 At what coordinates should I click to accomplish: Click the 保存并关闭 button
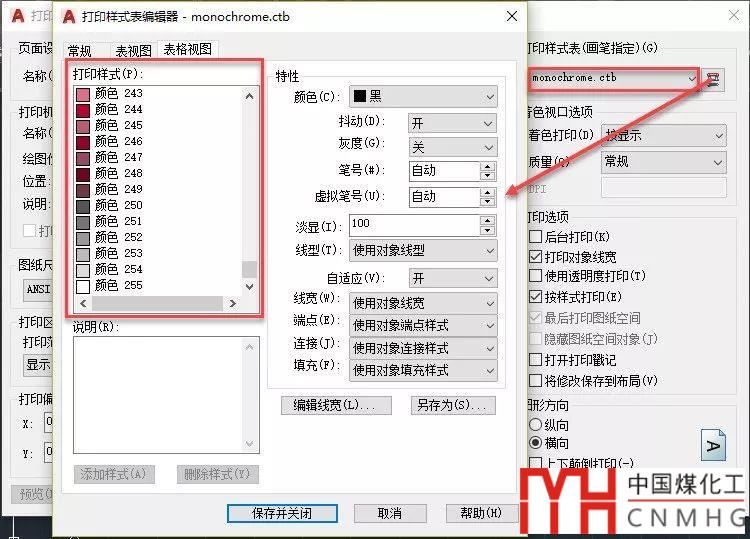[x=282, y=514]
